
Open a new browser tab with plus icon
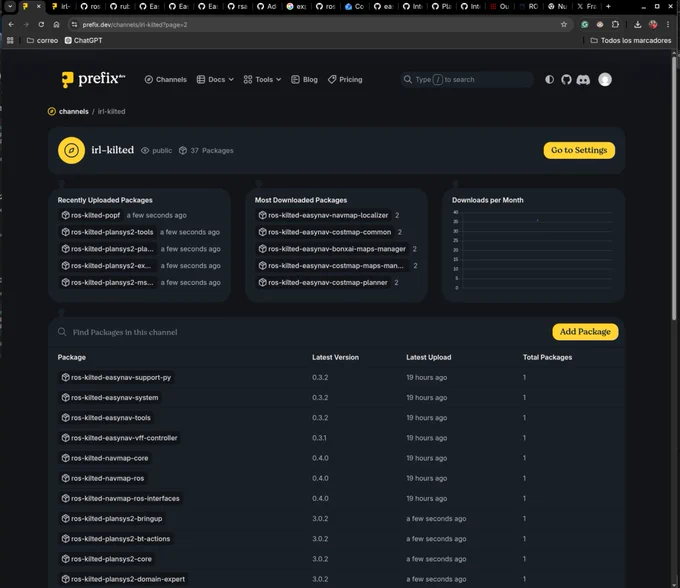point(608,6)
